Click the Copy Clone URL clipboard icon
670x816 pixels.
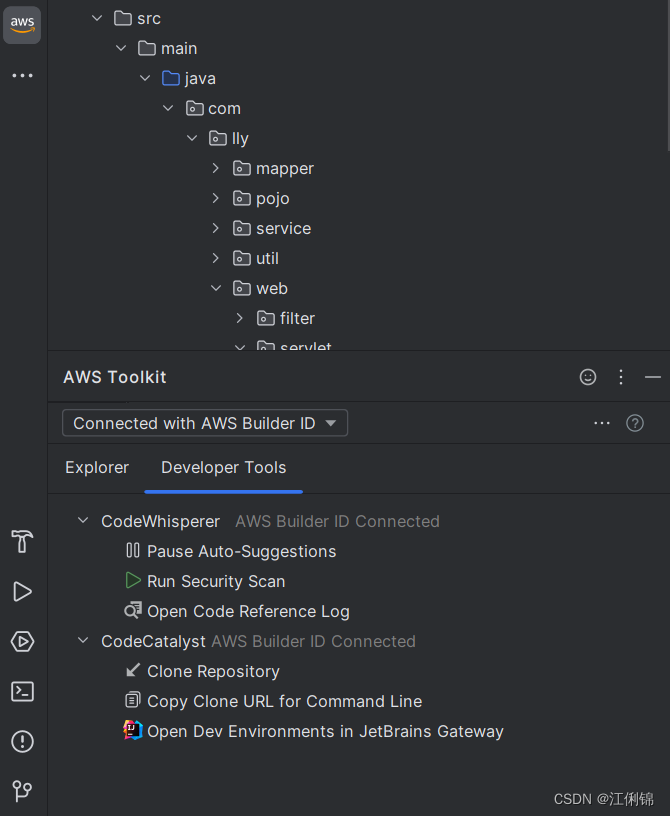pyautogui.click(x=133, y=700)
